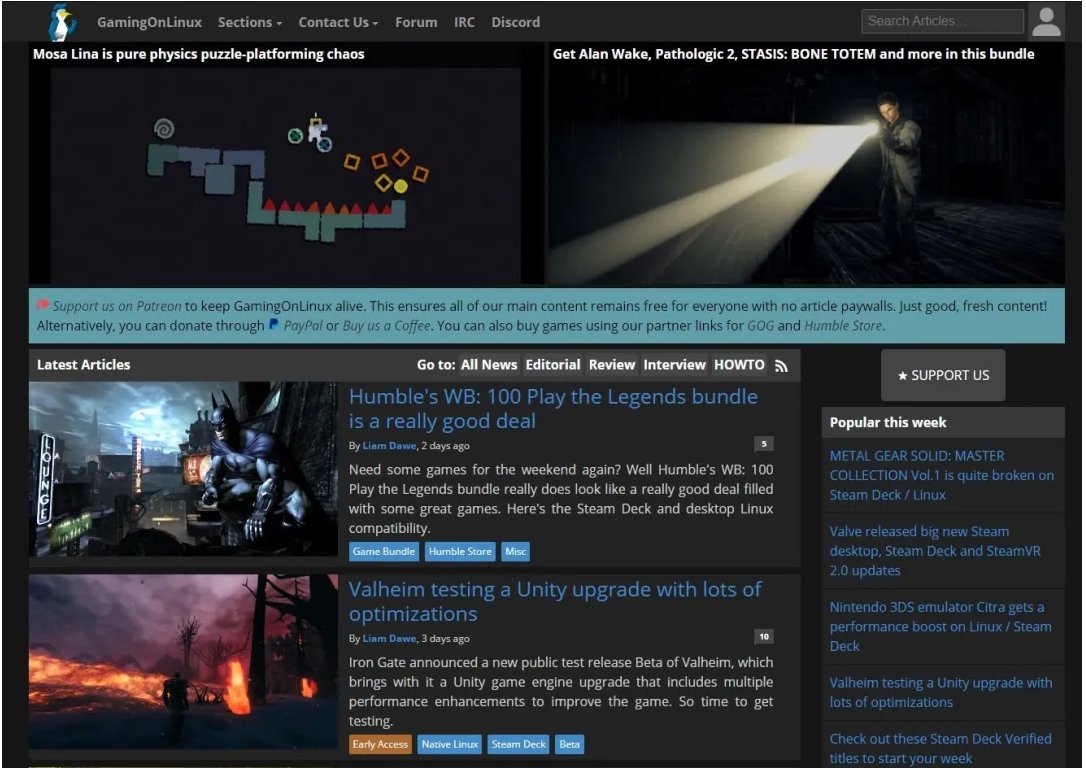Expand the Sections dropdown menu
The image size is (1086, 768).
tap(249, 22)
